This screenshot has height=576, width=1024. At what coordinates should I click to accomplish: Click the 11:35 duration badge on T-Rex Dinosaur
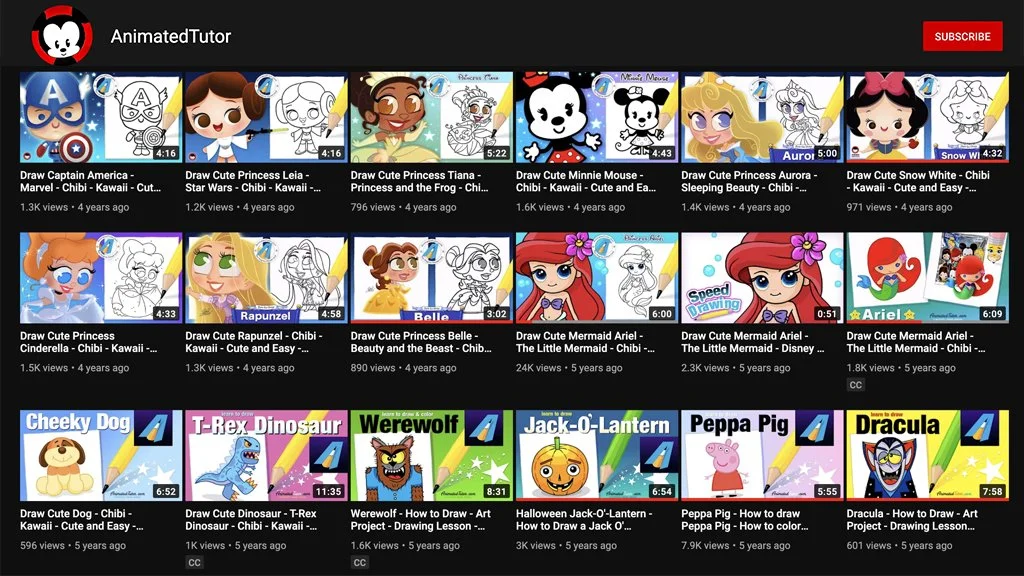(328, 491)
